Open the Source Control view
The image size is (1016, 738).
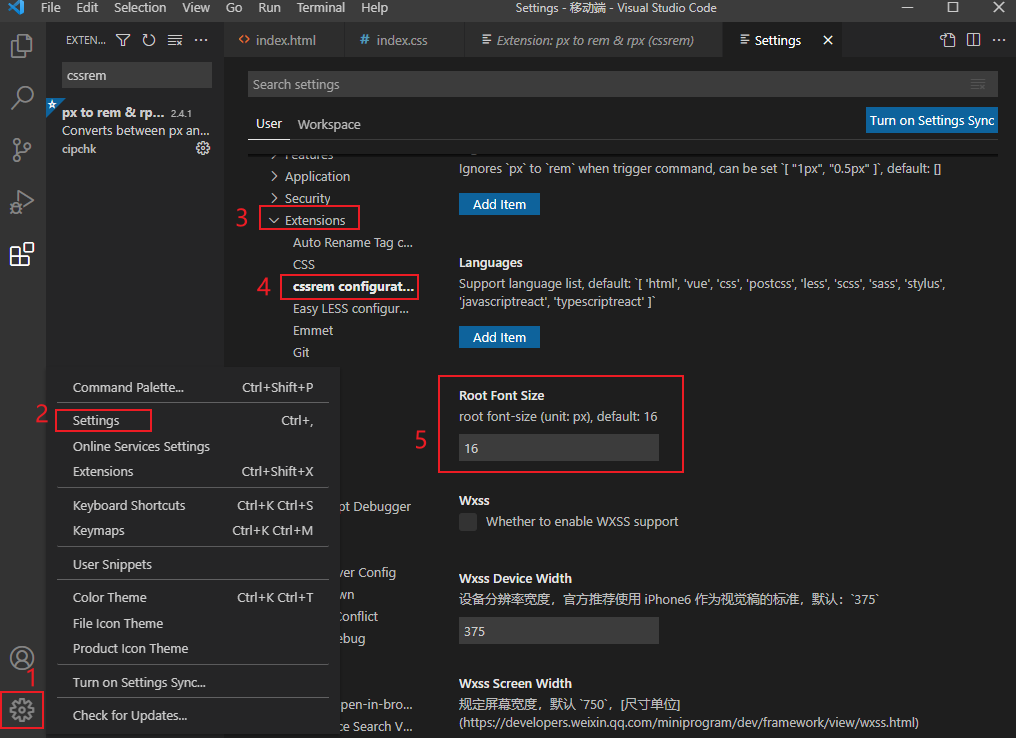pos(21,150)
